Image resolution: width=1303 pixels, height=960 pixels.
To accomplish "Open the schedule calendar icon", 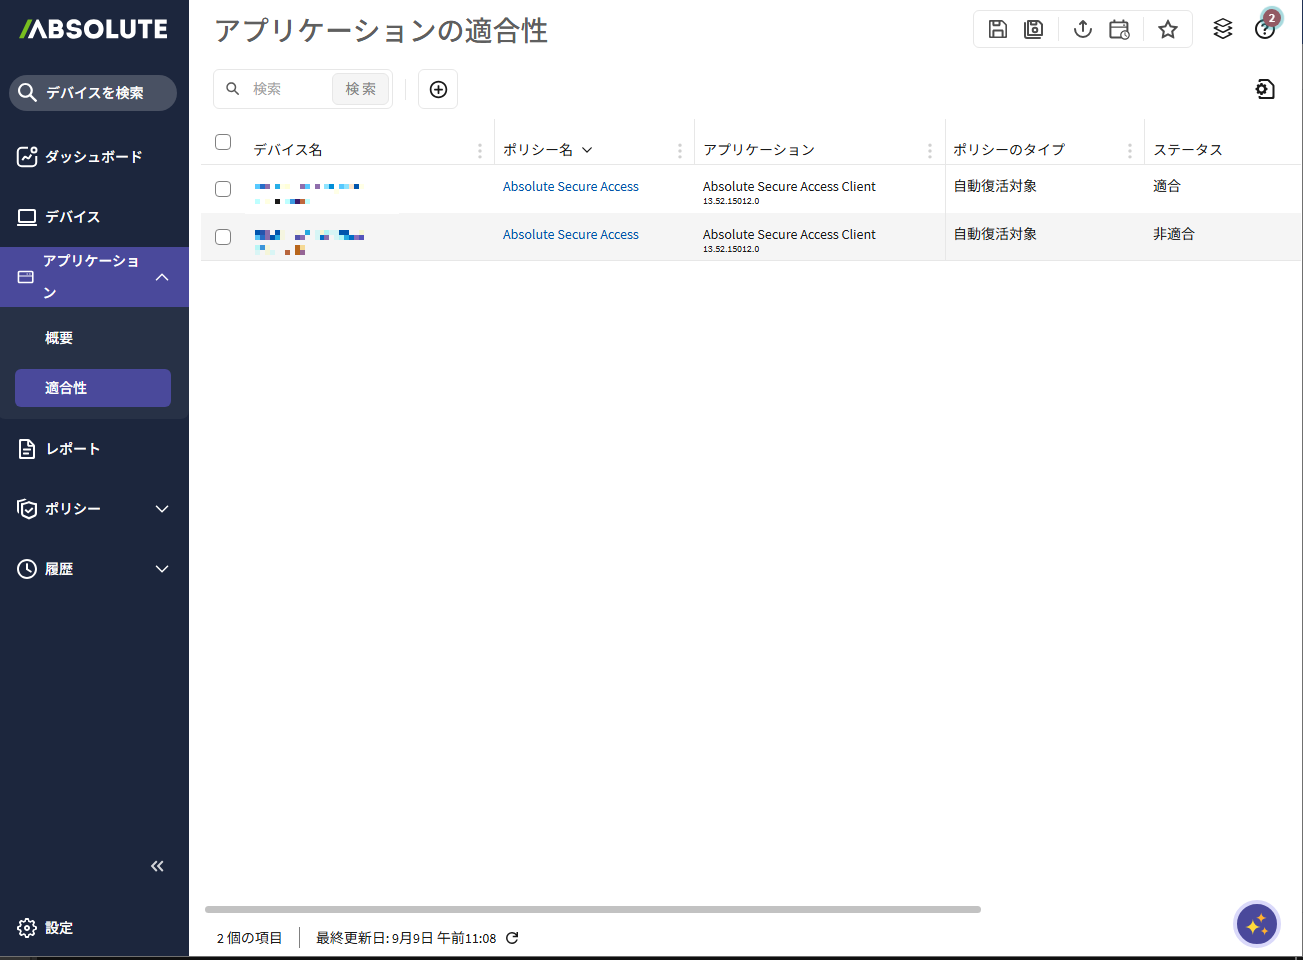I will tap(1119, 29).
